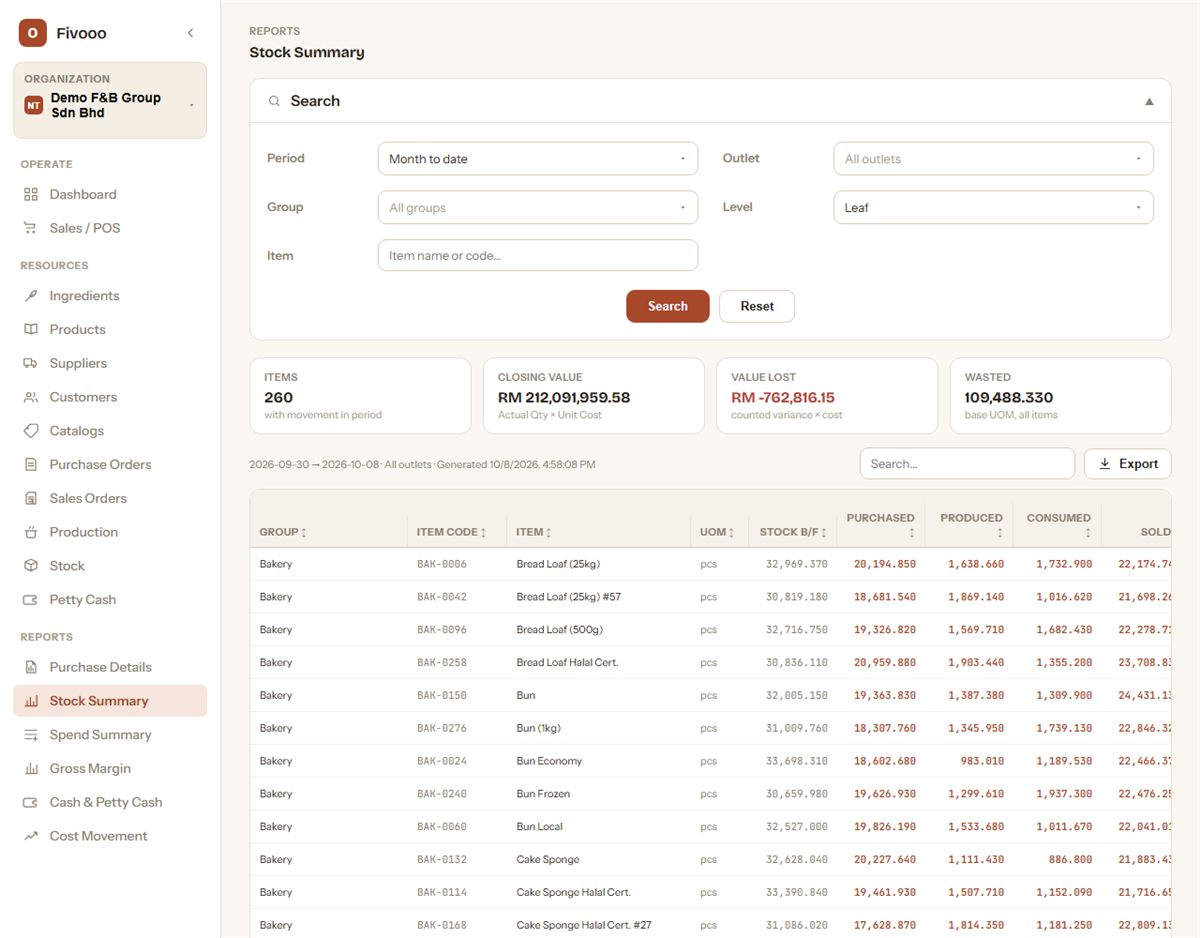This screenshot has width=1200, height=938.
Task: Go to Ingredients page
Action: point(110,296)
